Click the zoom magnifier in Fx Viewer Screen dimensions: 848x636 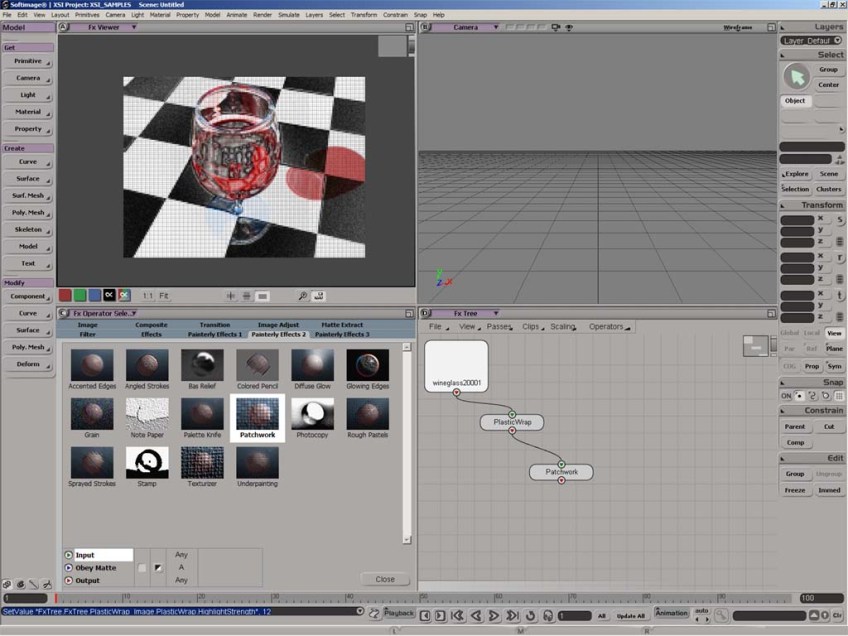point(303,296)
